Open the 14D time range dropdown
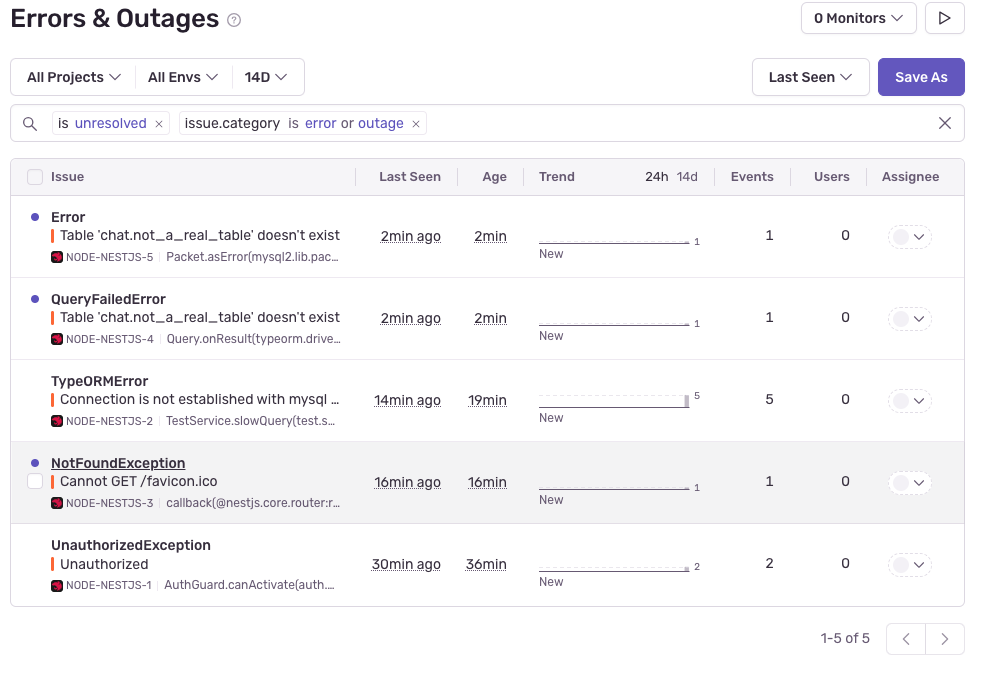The height and width of the screenshot is (678, 981). [266, 77]
